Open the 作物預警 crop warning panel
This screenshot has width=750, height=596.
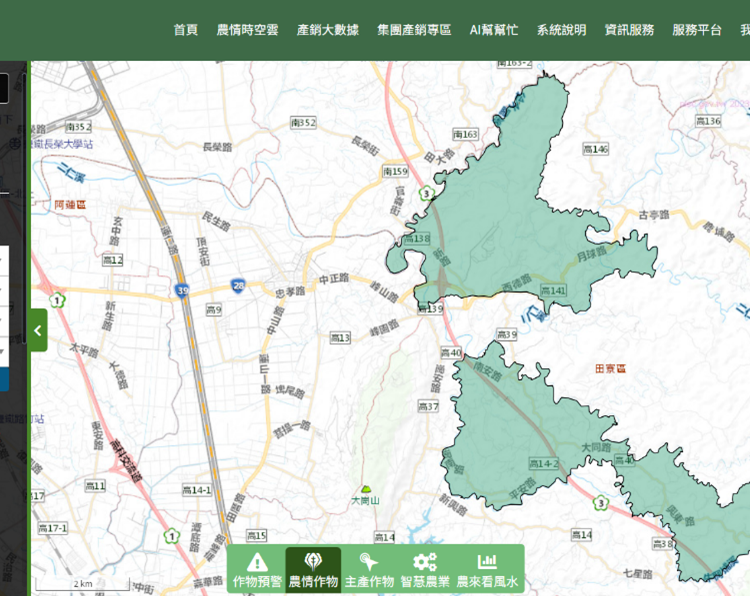point(257,568)
